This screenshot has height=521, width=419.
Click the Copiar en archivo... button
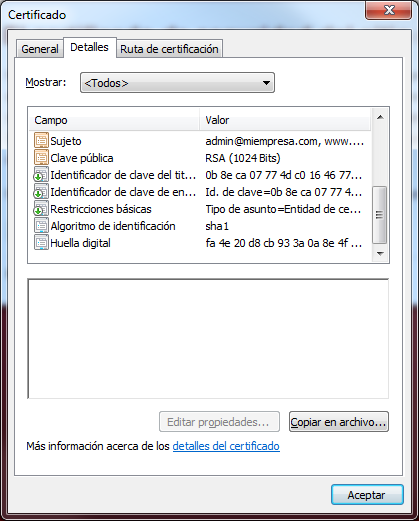click(339, 422)
